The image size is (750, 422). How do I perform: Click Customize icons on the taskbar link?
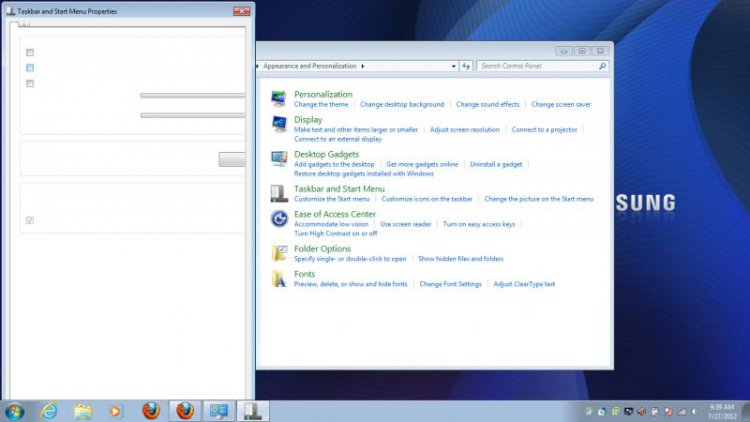click(x=427, y=199)
